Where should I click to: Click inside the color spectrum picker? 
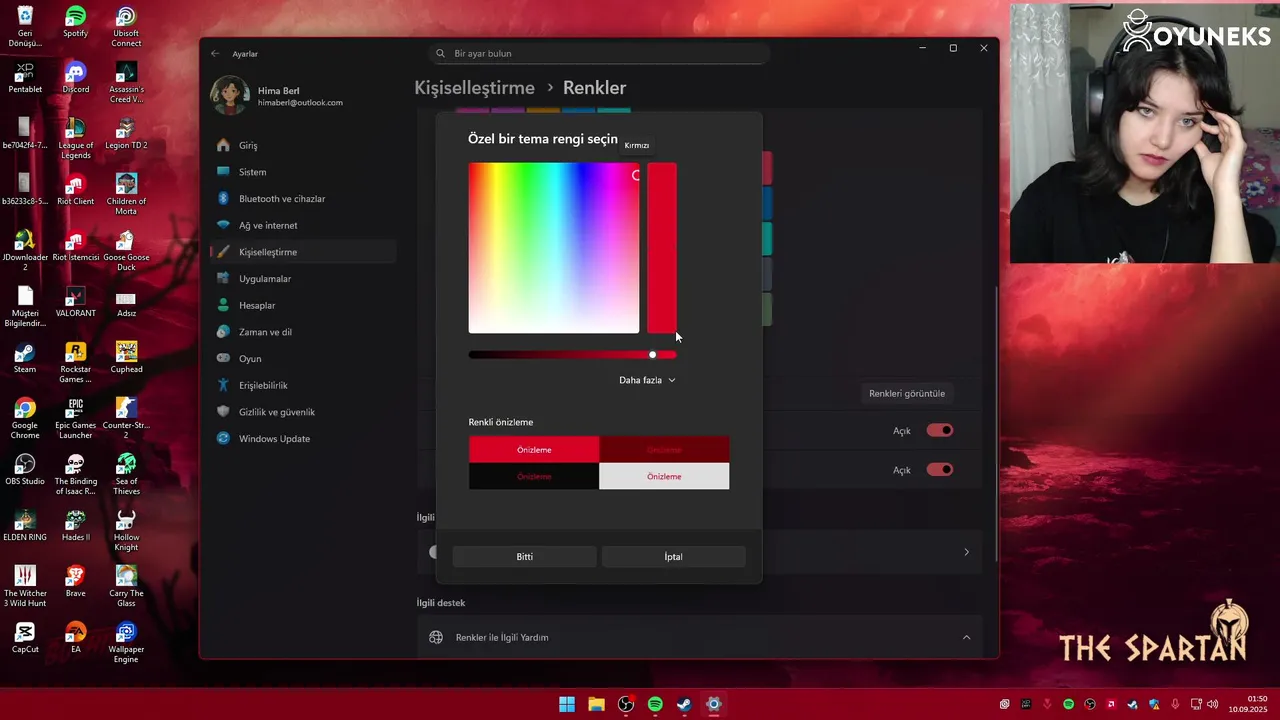click(554, 248)
